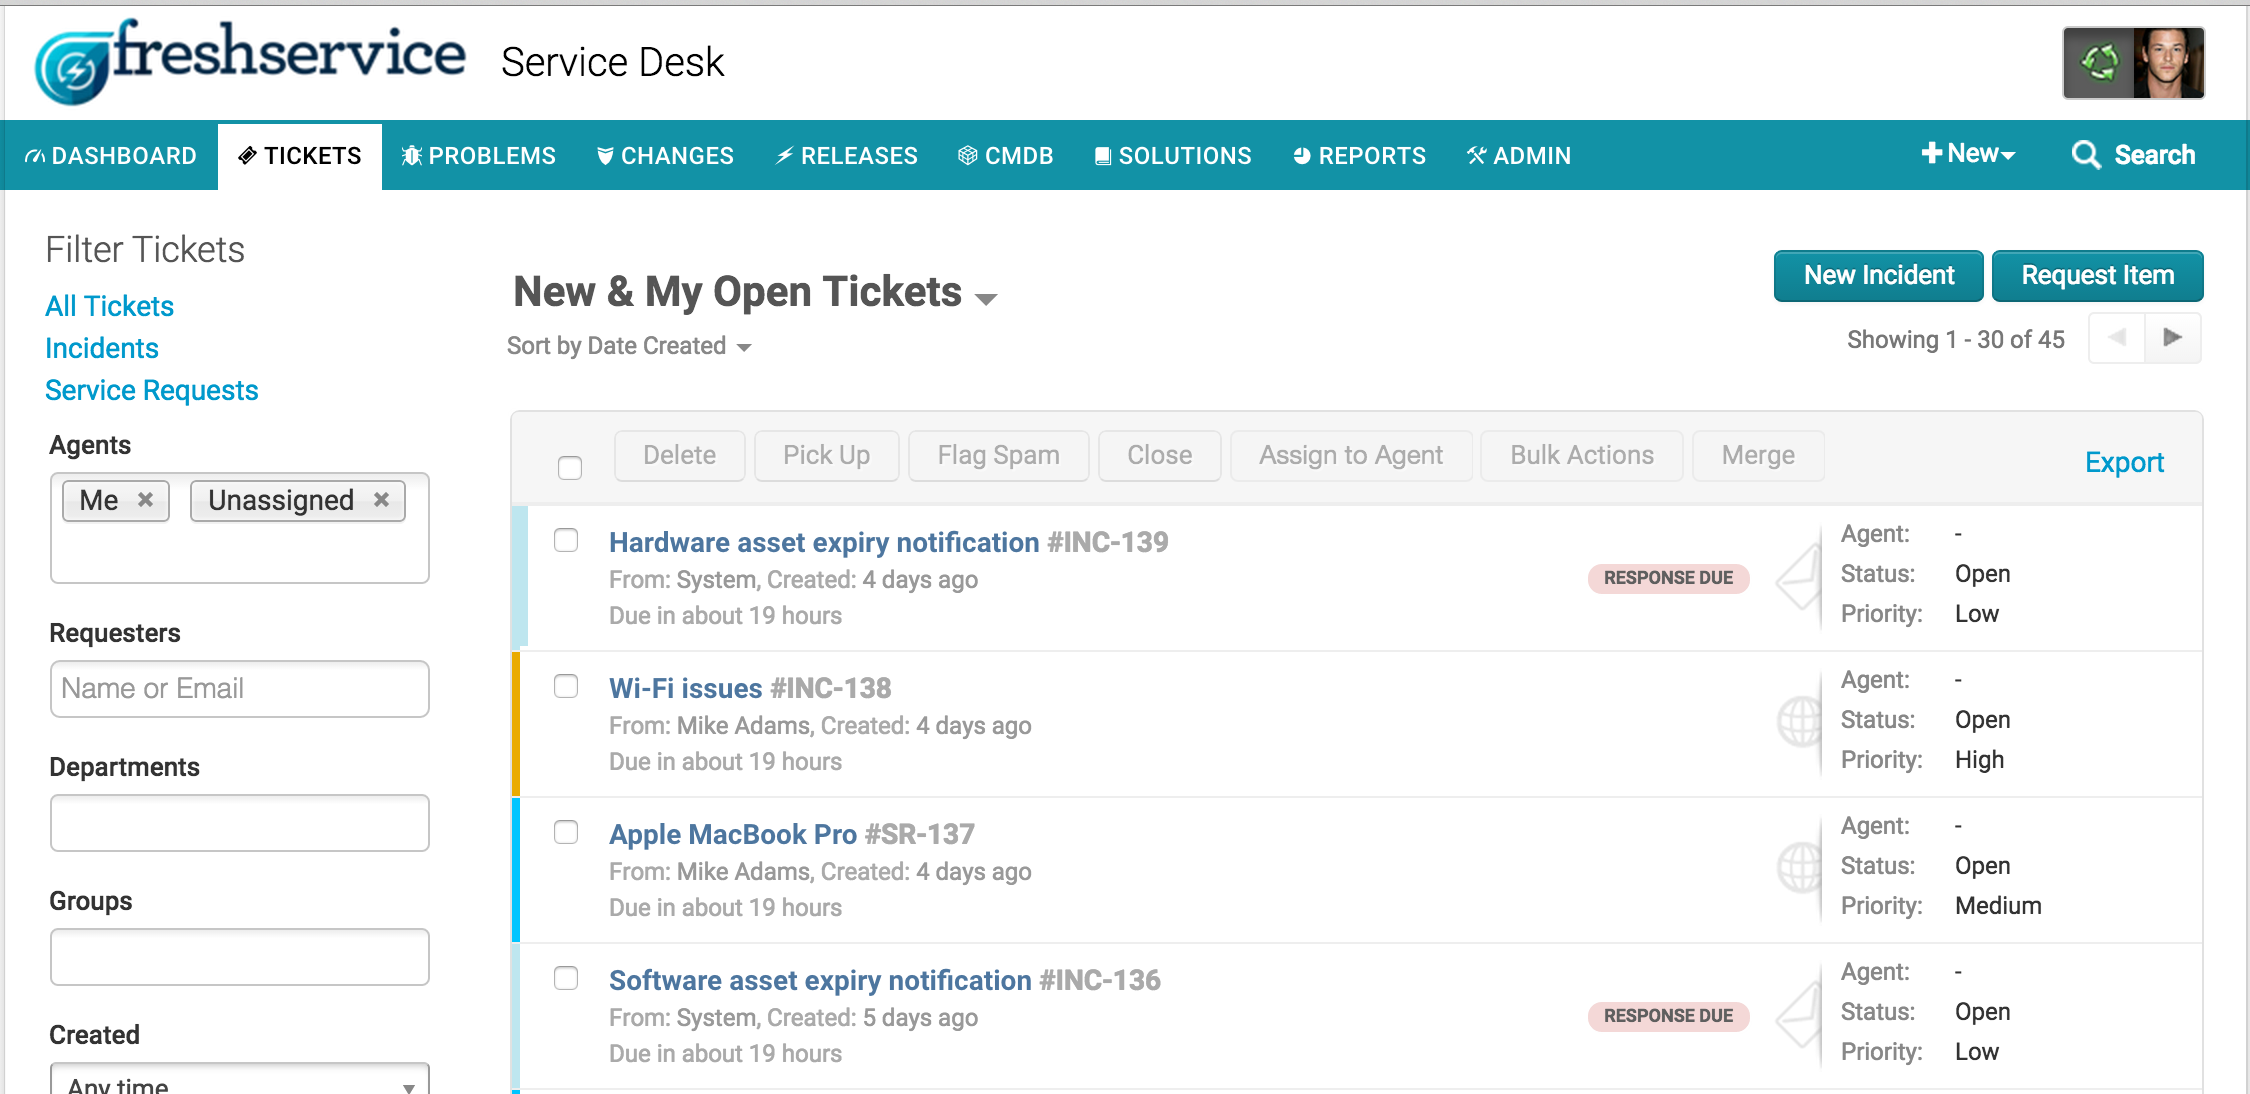The width and height of the screenshot is (2250, 1094).
Task: Remove the Unassigned agent filter tag
Action: pyautogui.click(x=381, y=499)
